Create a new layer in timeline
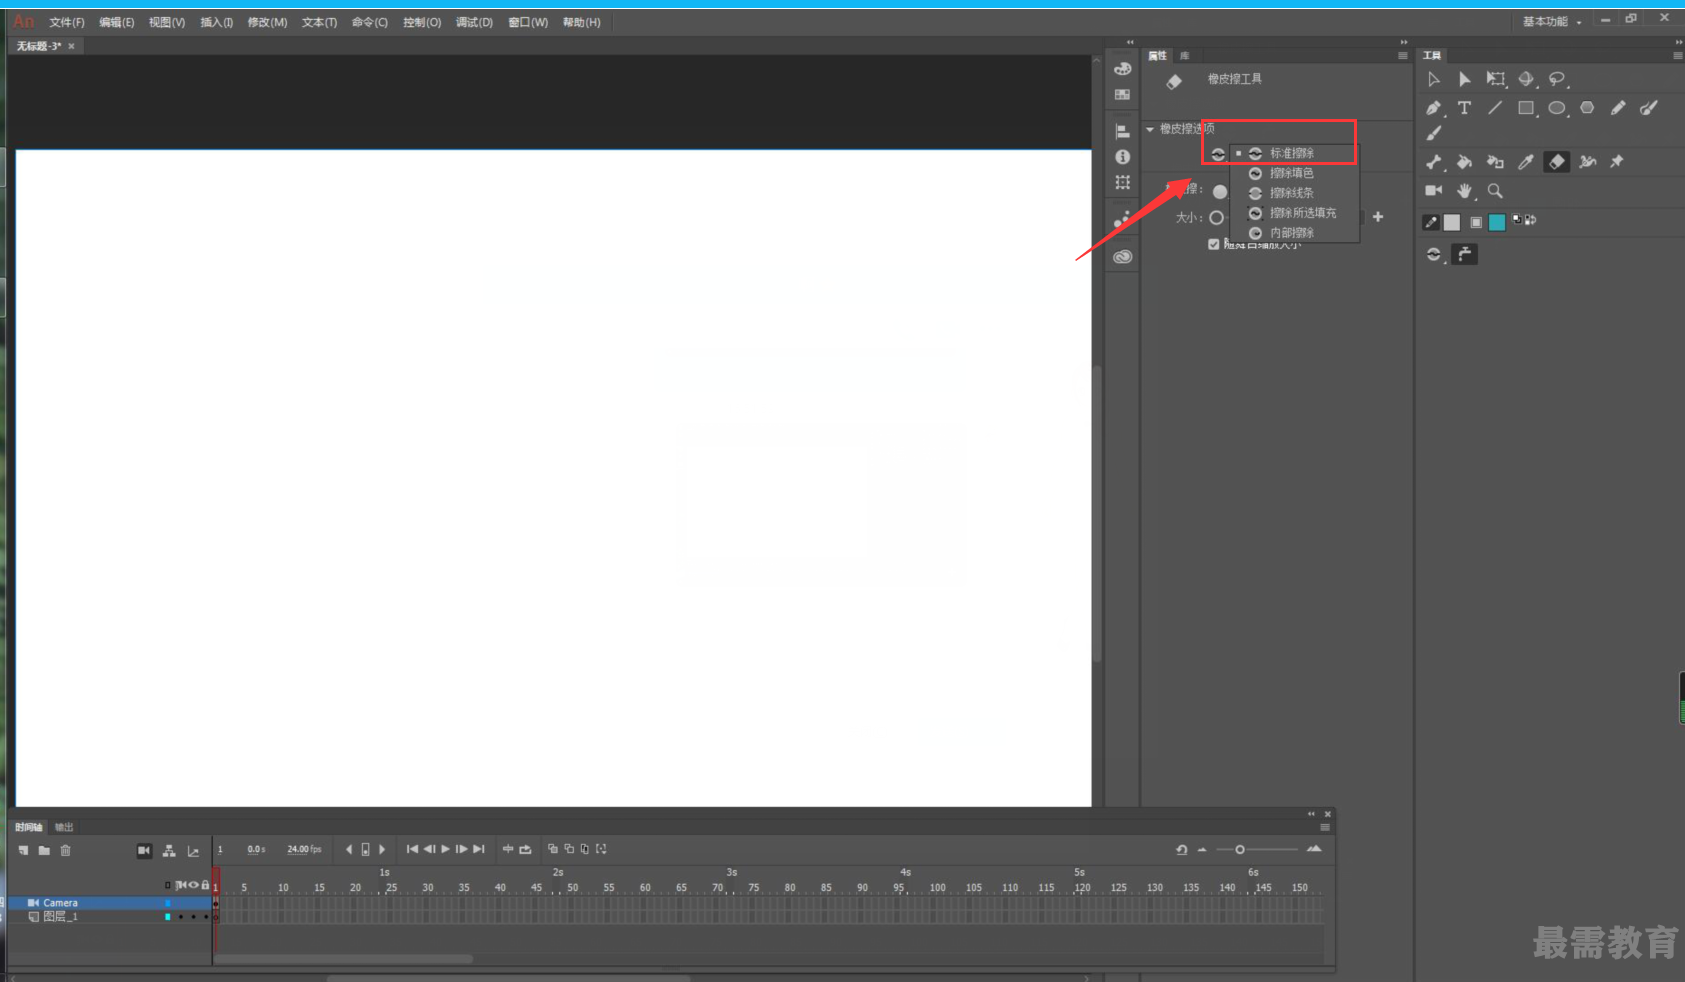Viewport: 1685px width, 982px height. pyautogui.click(x=23, y=851)
